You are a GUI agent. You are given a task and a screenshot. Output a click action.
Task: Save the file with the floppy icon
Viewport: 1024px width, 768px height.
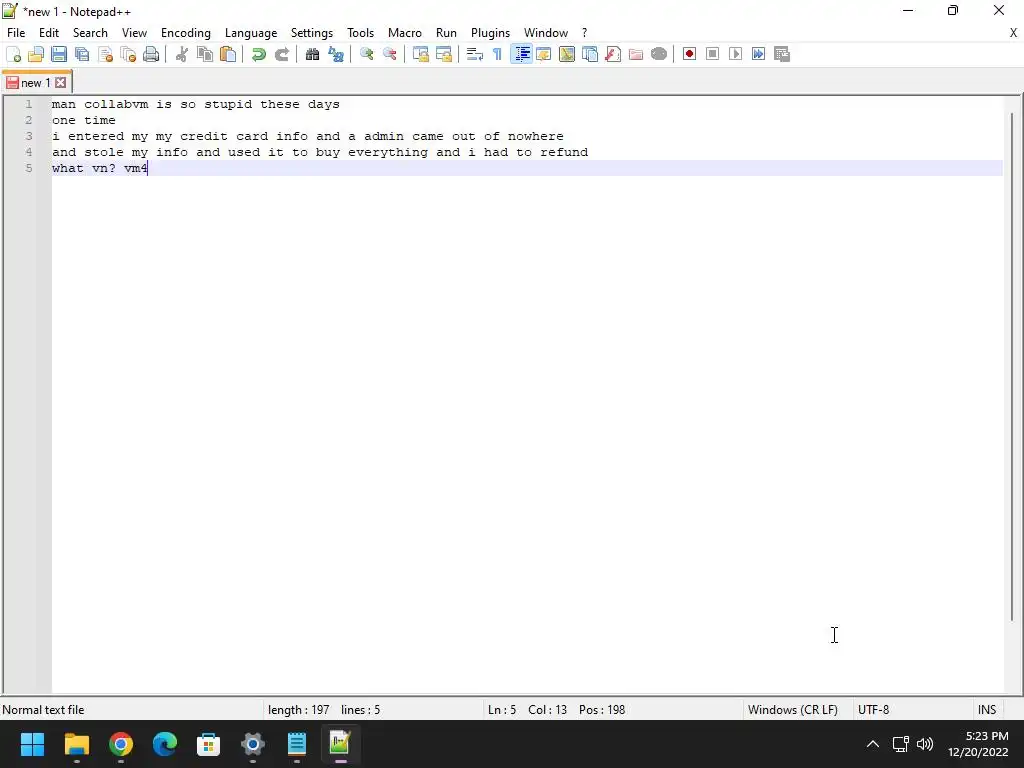pyautogui.click(x=59, y=54)
